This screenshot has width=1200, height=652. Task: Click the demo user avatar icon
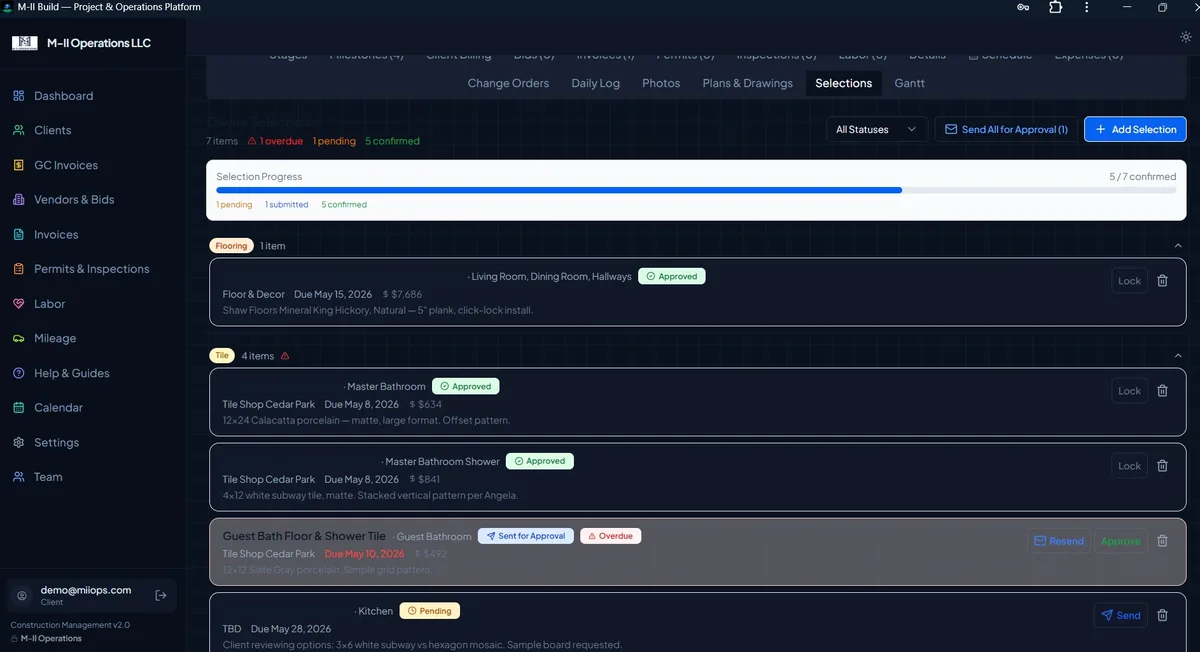click(22, 595)
